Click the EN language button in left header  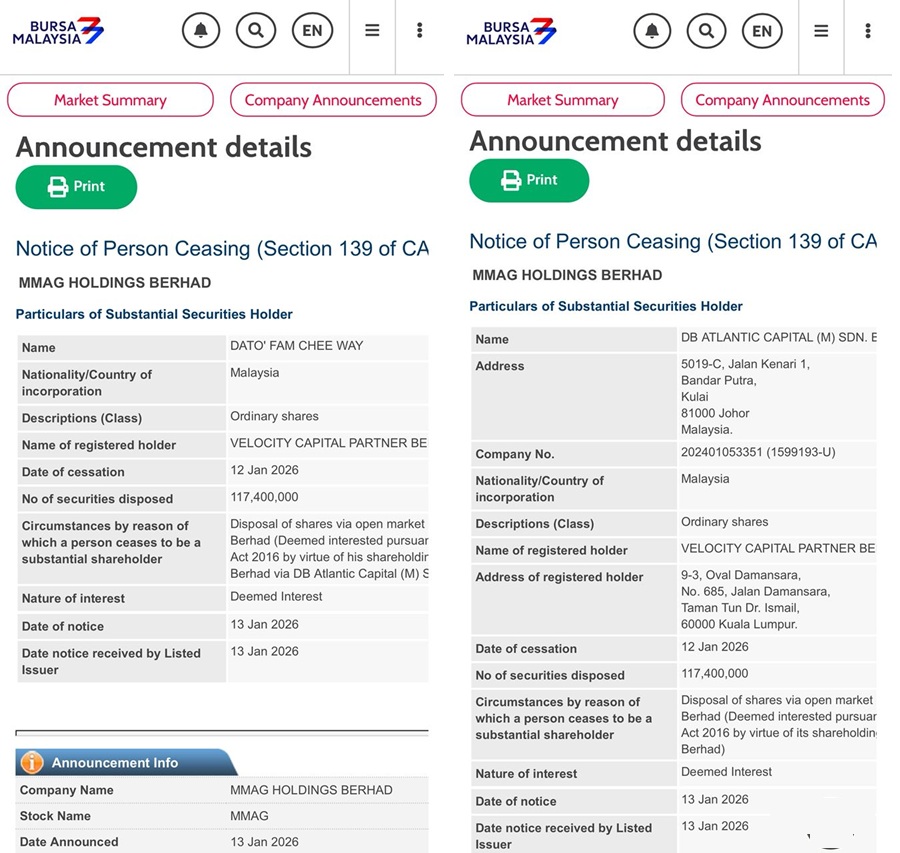(x=312, y=31)
